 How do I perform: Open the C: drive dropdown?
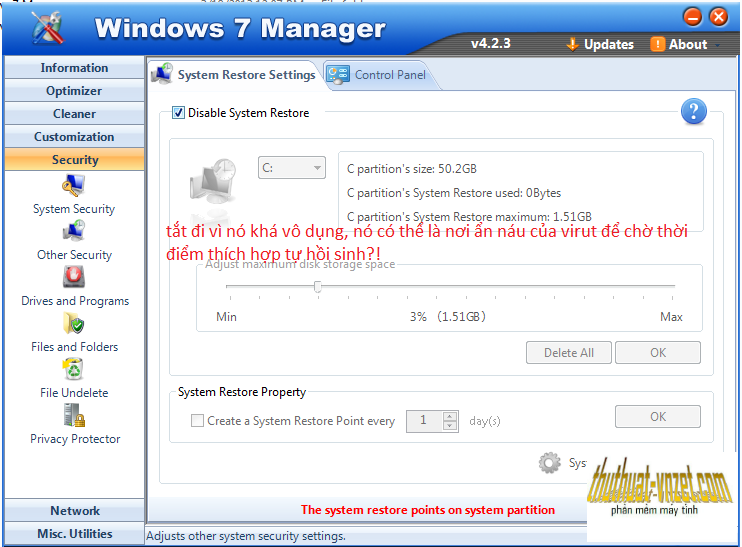[x=292, y=168]
